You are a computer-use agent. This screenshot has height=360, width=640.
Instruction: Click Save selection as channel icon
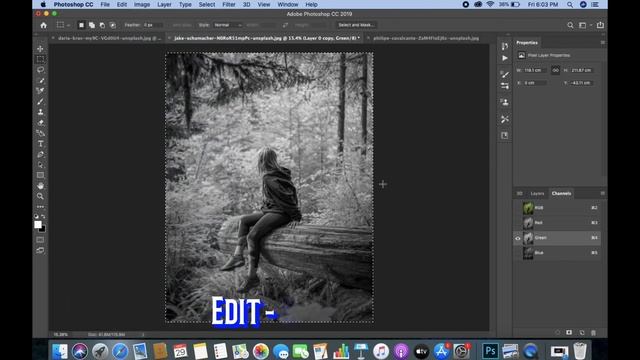point(569,333)
